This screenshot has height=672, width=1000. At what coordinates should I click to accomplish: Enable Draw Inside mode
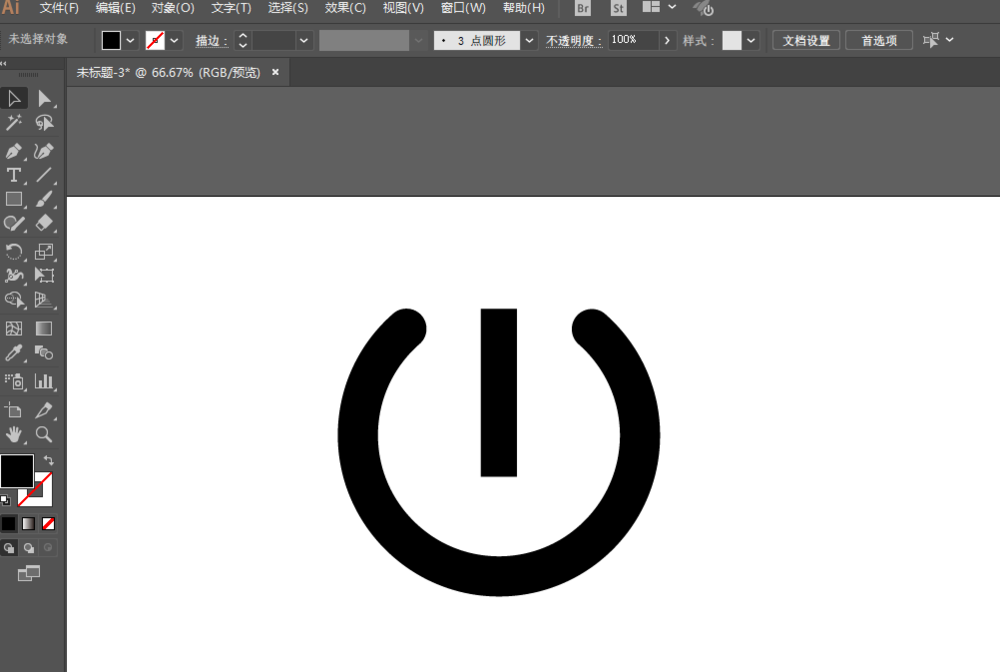tap(48, 548)
